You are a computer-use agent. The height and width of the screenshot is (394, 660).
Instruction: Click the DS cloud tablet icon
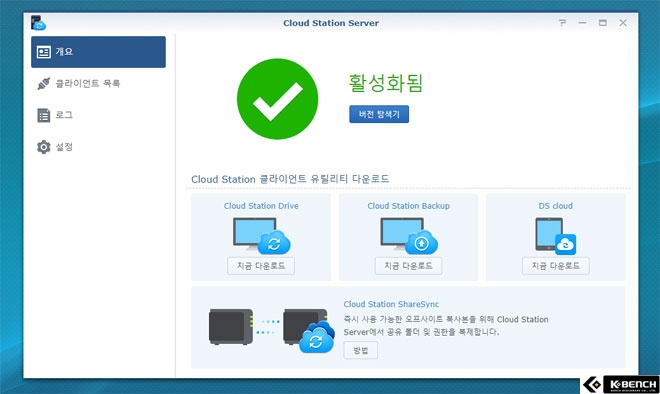point(556,236)
